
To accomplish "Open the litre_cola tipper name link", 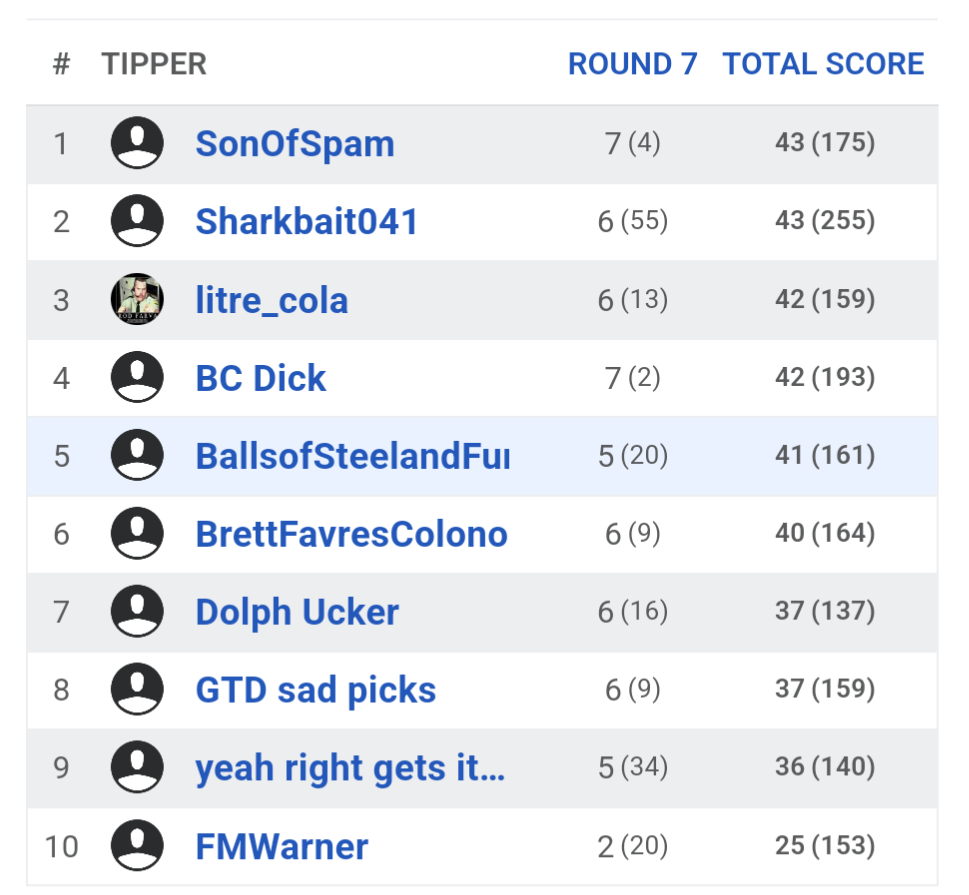I will pyautogui.click(x=271, y=300).
